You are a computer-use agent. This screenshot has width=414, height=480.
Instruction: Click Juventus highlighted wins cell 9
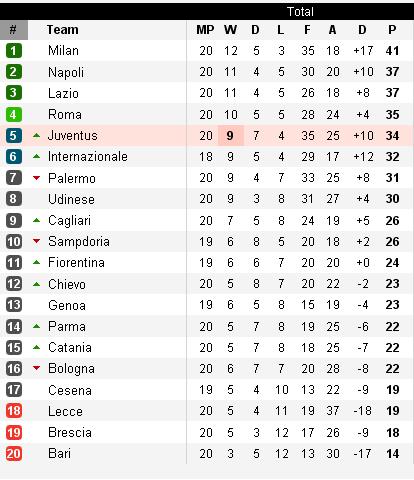(x=231, y=136)
